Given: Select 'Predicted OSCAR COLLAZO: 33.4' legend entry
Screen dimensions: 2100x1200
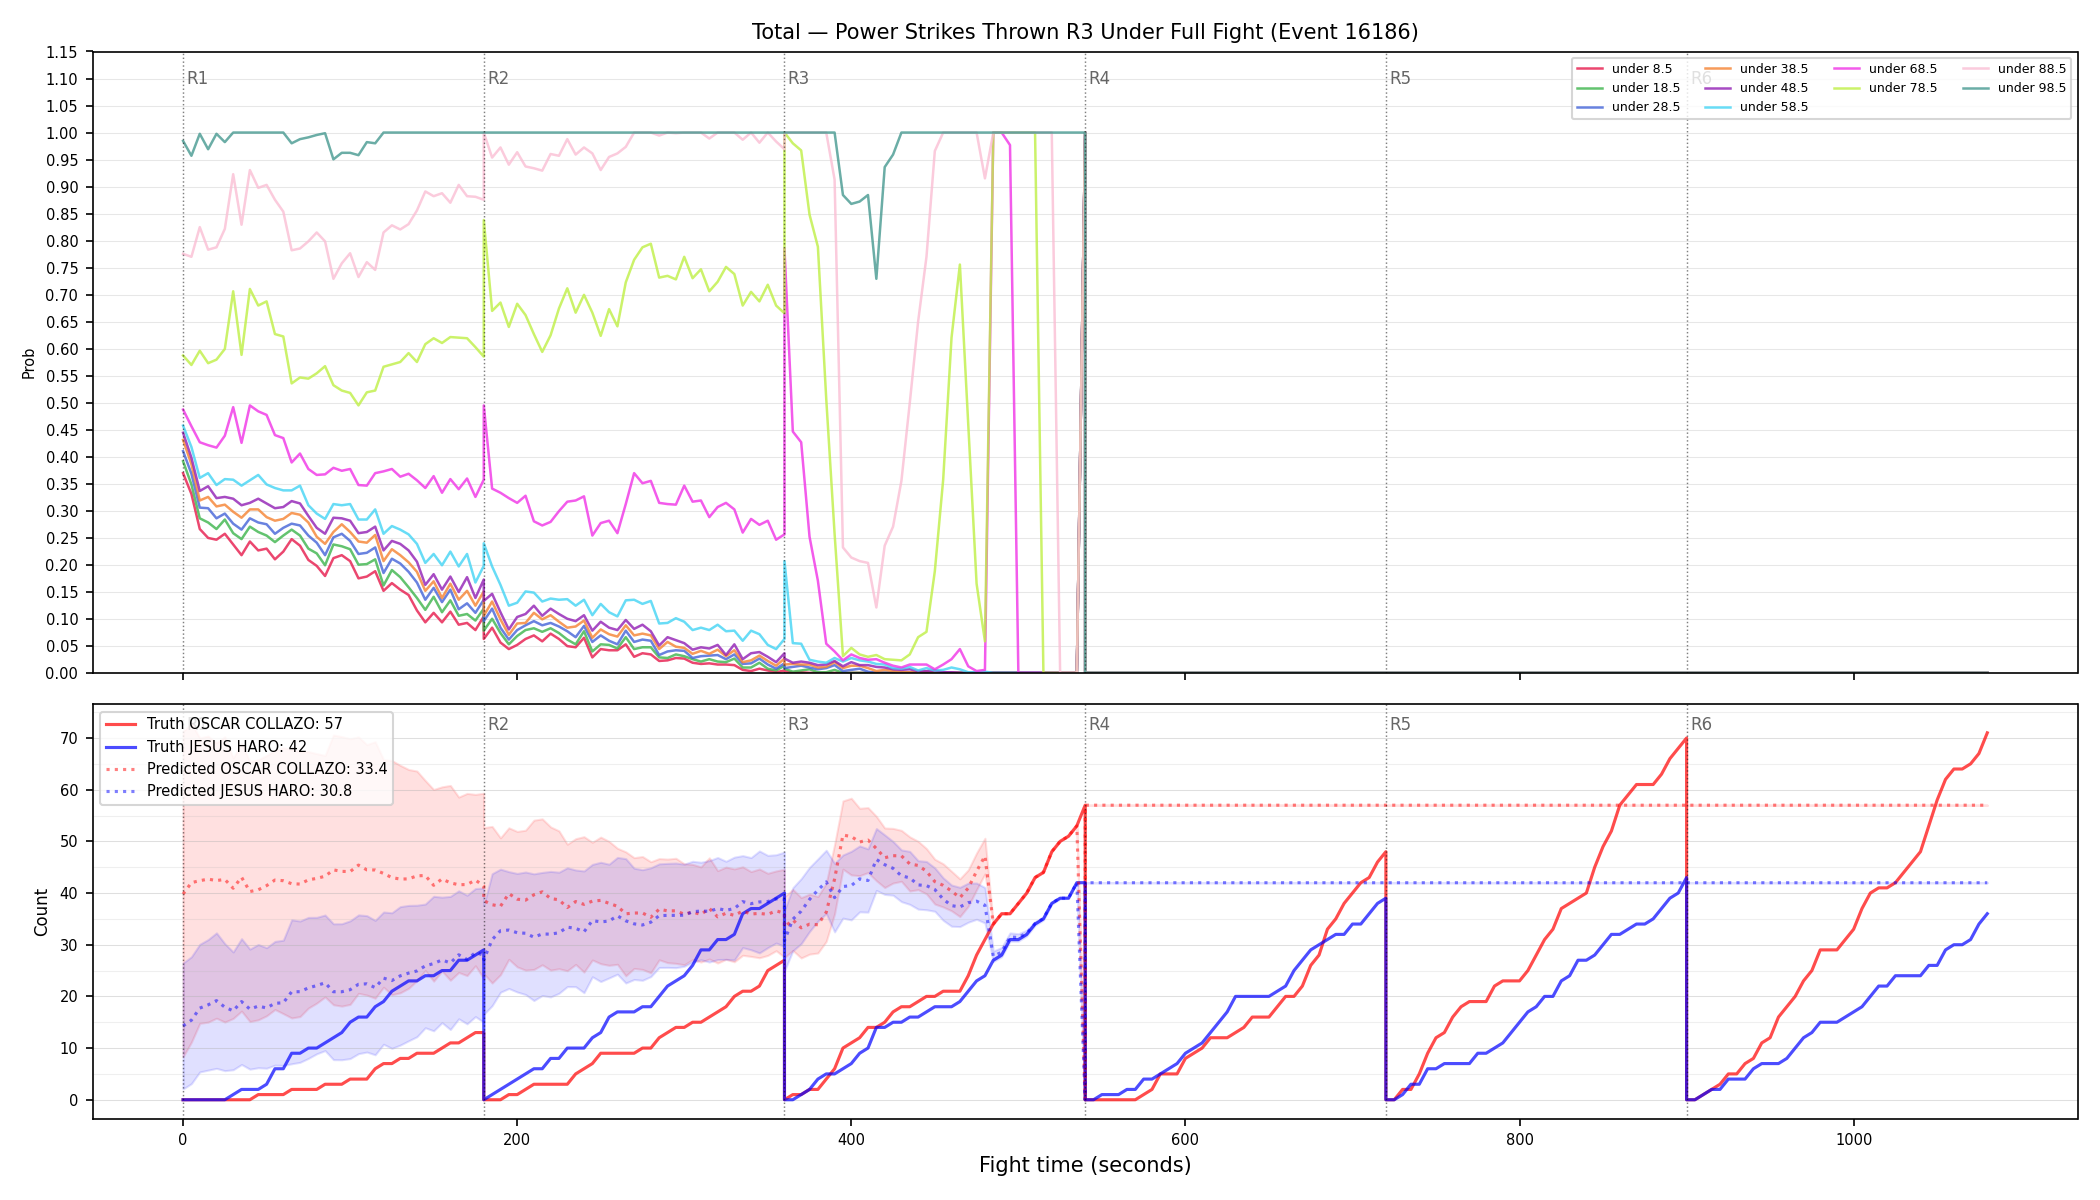Looking at the screenshot, I should (246, 769).
